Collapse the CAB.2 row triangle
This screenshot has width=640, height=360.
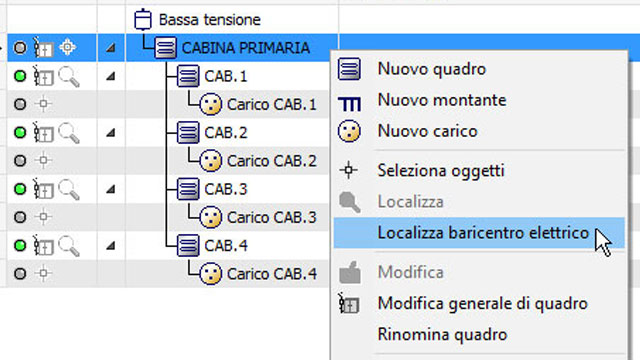pos(110,133)
